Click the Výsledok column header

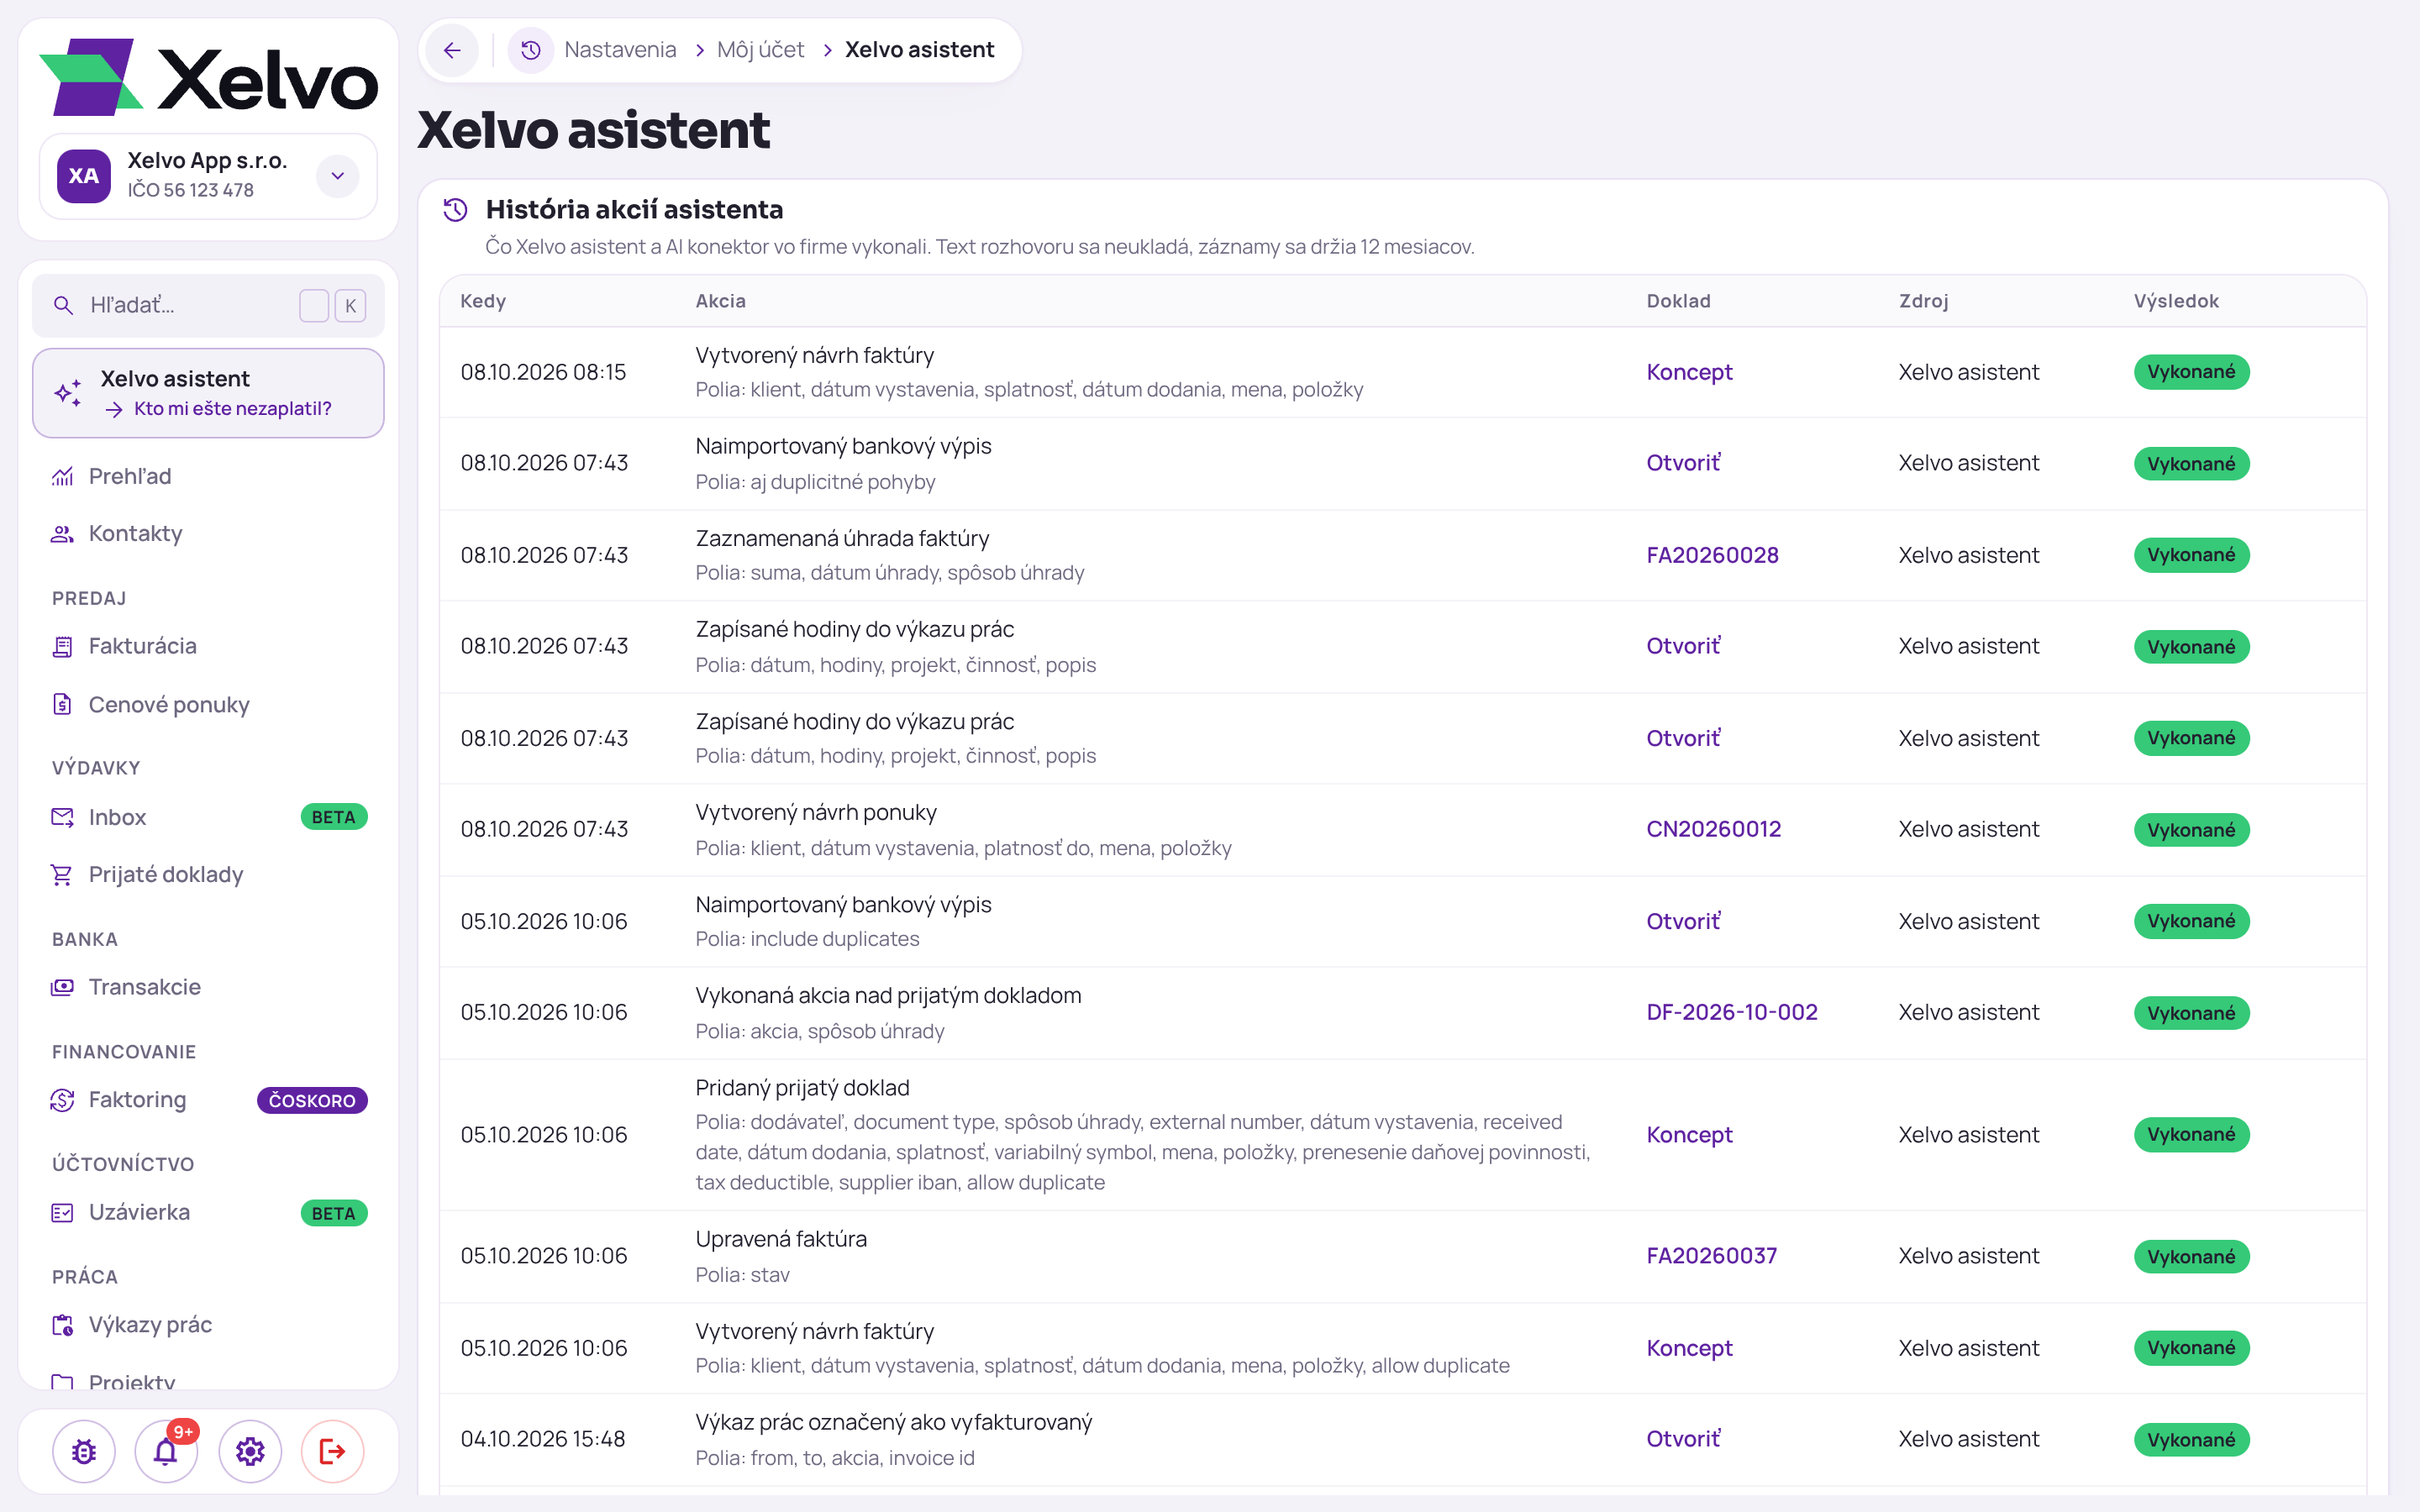tap(2176, 301)
